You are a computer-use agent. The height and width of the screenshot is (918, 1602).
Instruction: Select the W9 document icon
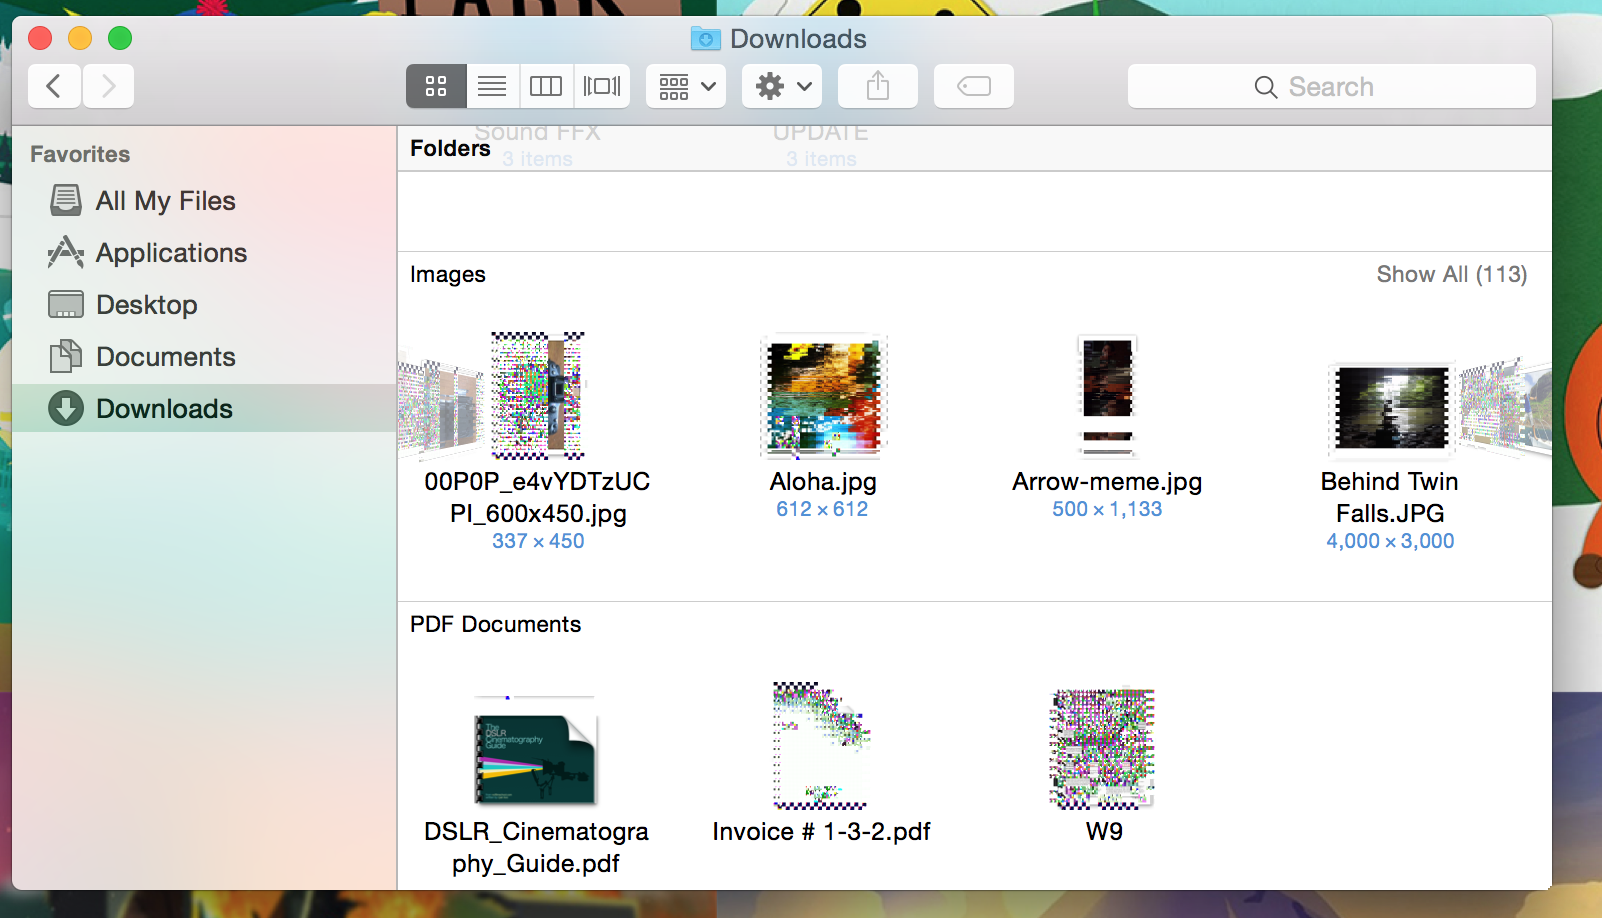tap(1102, 748)
